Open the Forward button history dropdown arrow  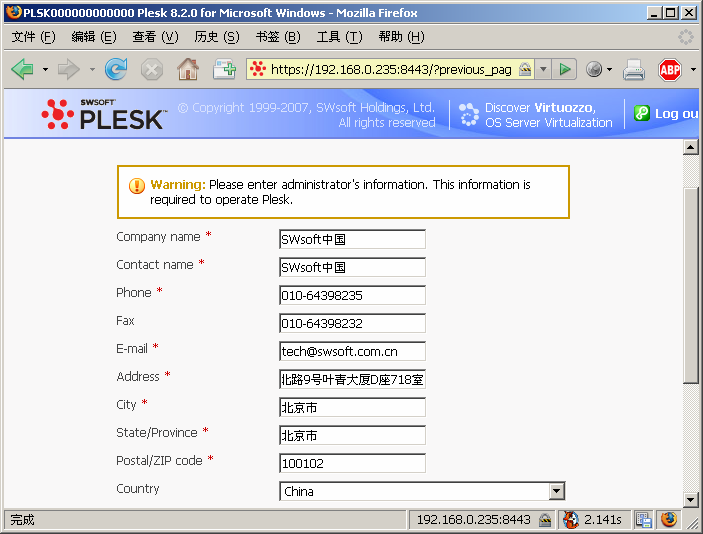pyautogui.click(x=92, y=69)
